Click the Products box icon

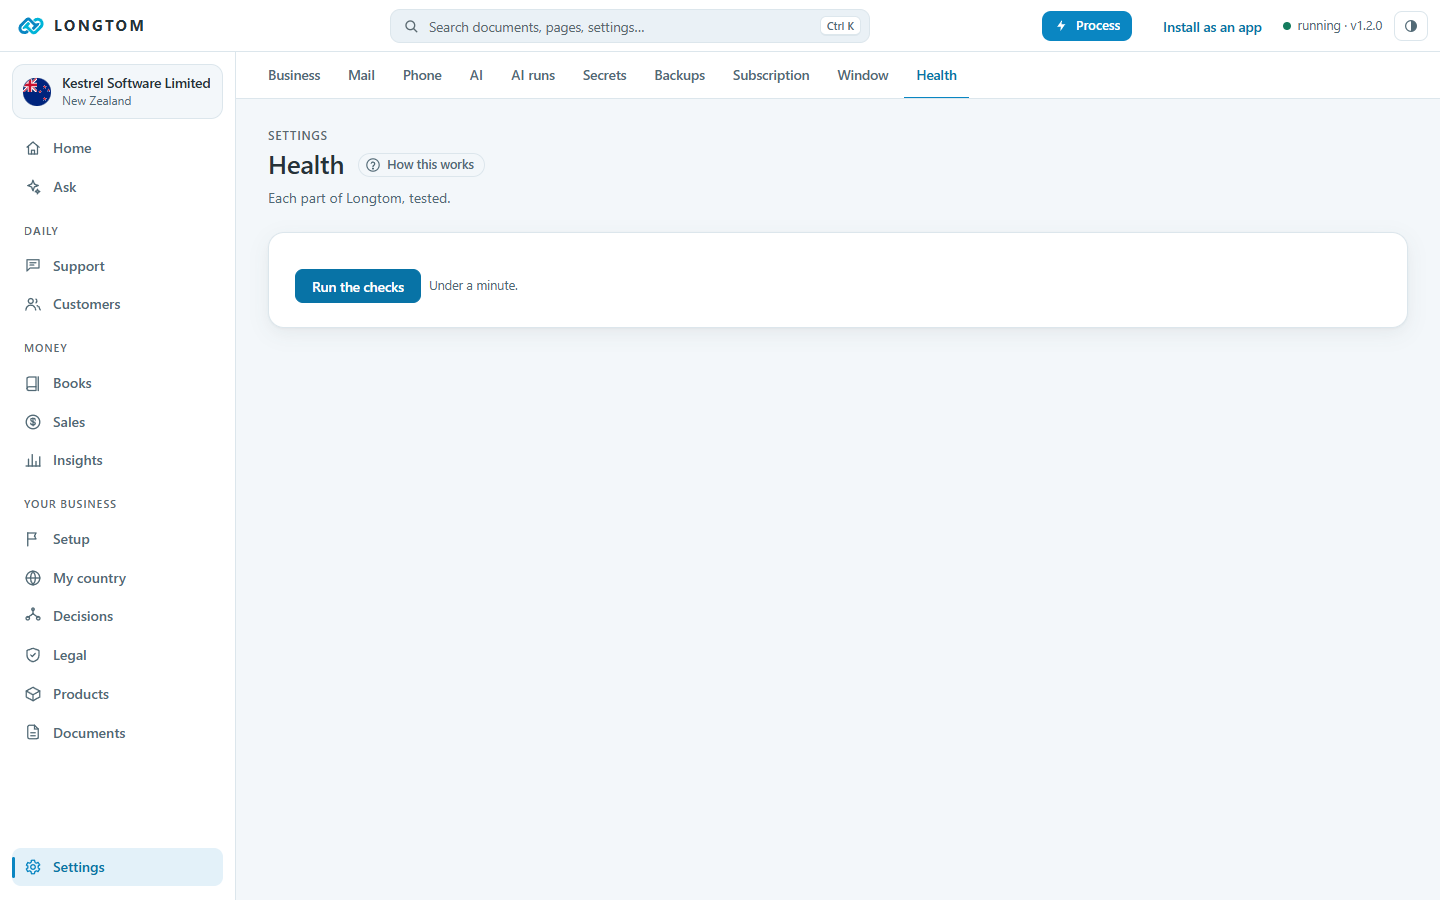[x=33, y=694]
